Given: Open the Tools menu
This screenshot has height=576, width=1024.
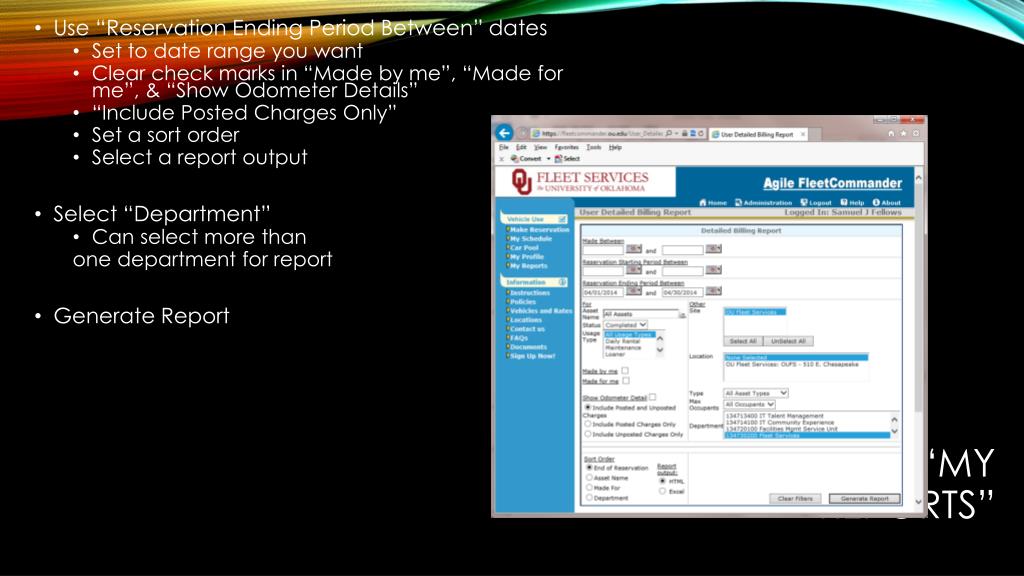Looking at the screenshot, I should (594, 148).
